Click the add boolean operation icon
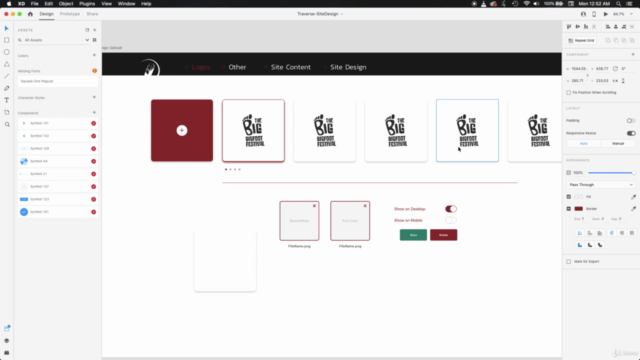 point(608,40)
